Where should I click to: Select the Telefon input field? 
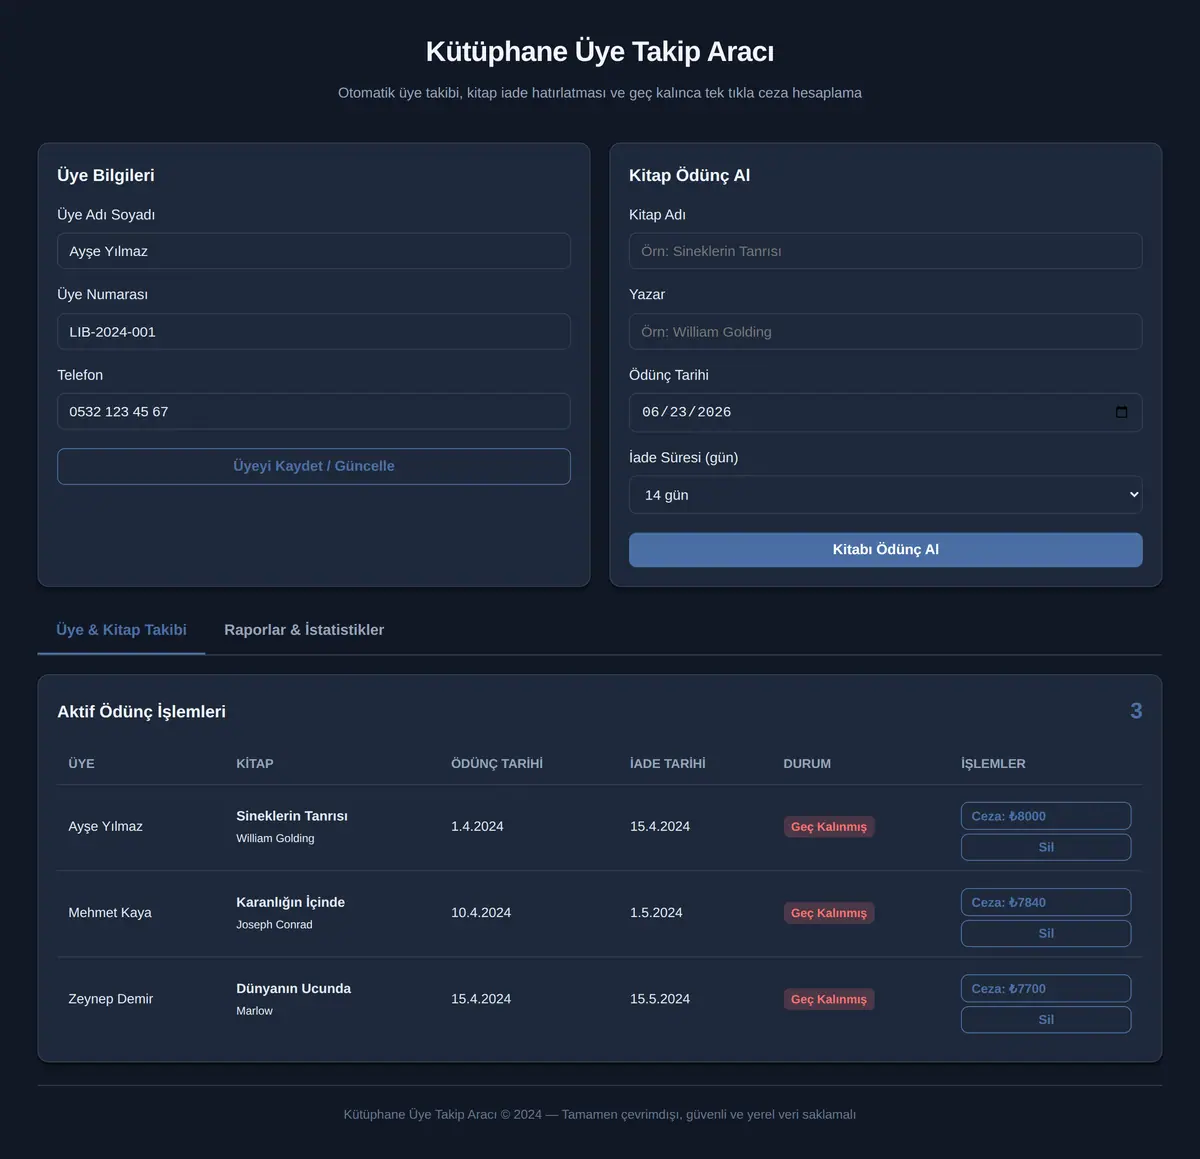[x=314, y=412]
